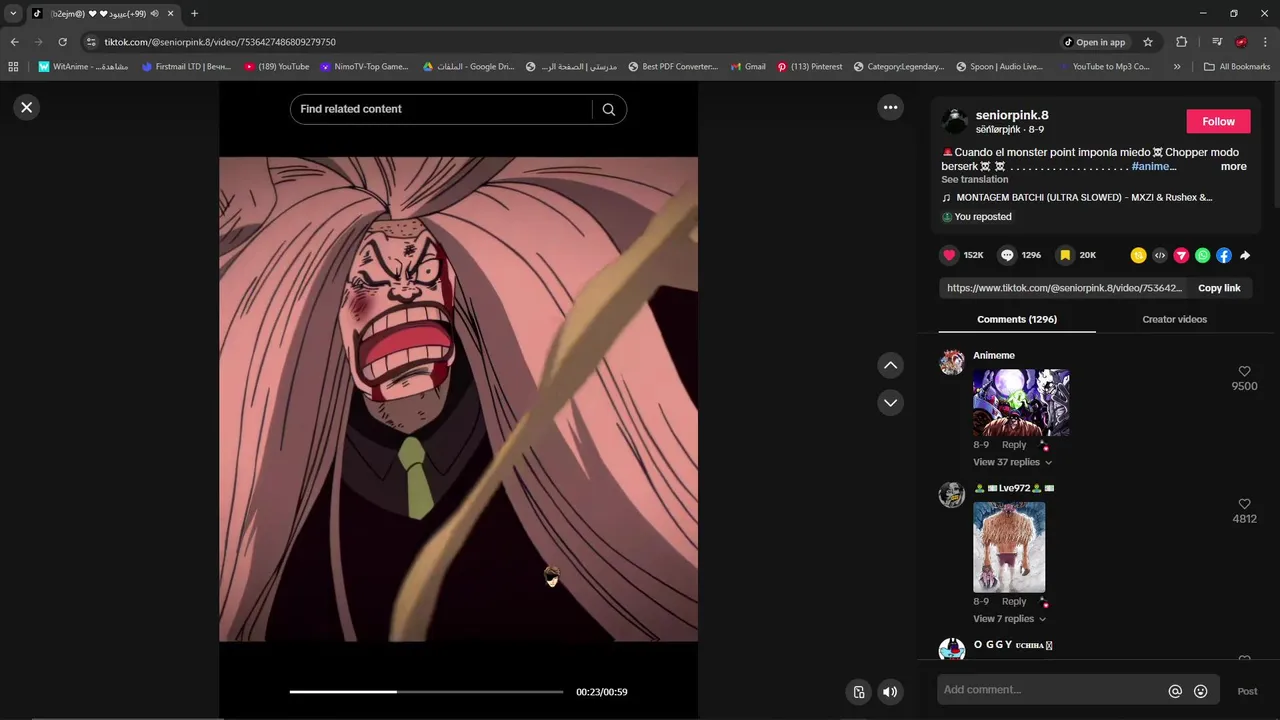This screenshot has width=1280, height=720.
Task: Show more bookmarks with chevron
Action: (x=1177, y=67)
